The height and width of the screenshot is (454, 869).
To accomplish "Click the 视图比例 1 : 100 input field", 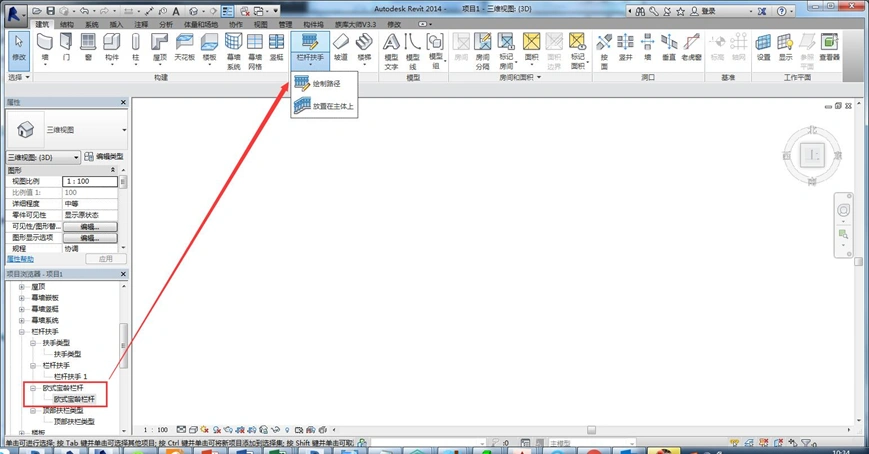I will [90, 181].
